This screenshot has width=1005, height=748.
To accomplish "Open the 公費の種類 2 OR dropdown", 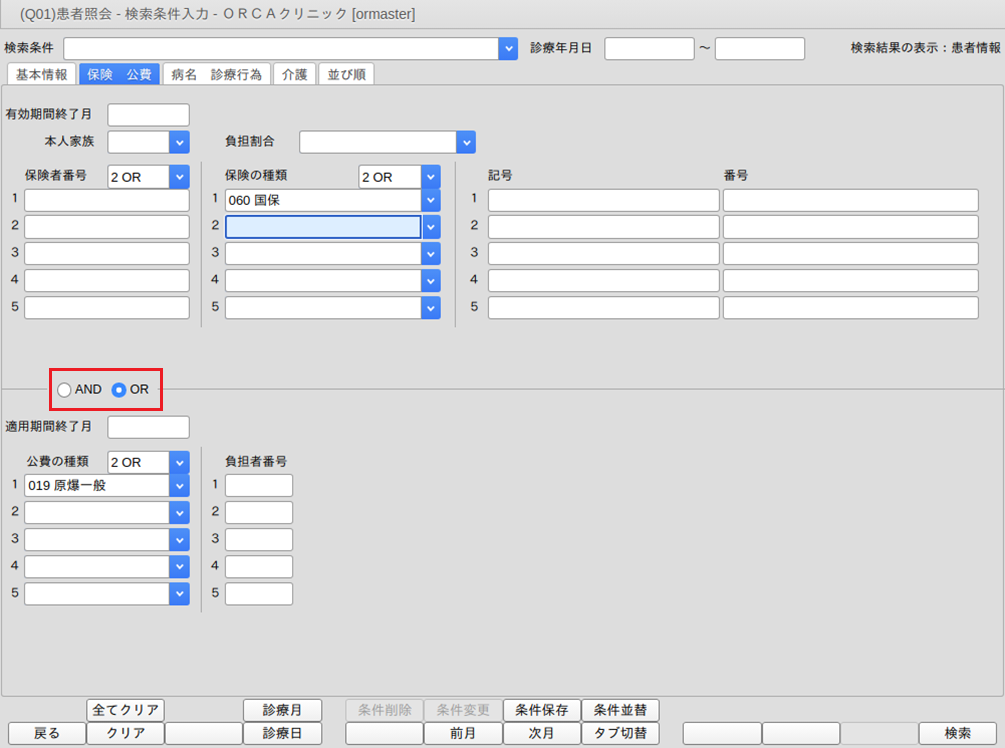I will [x=179, y=463].
